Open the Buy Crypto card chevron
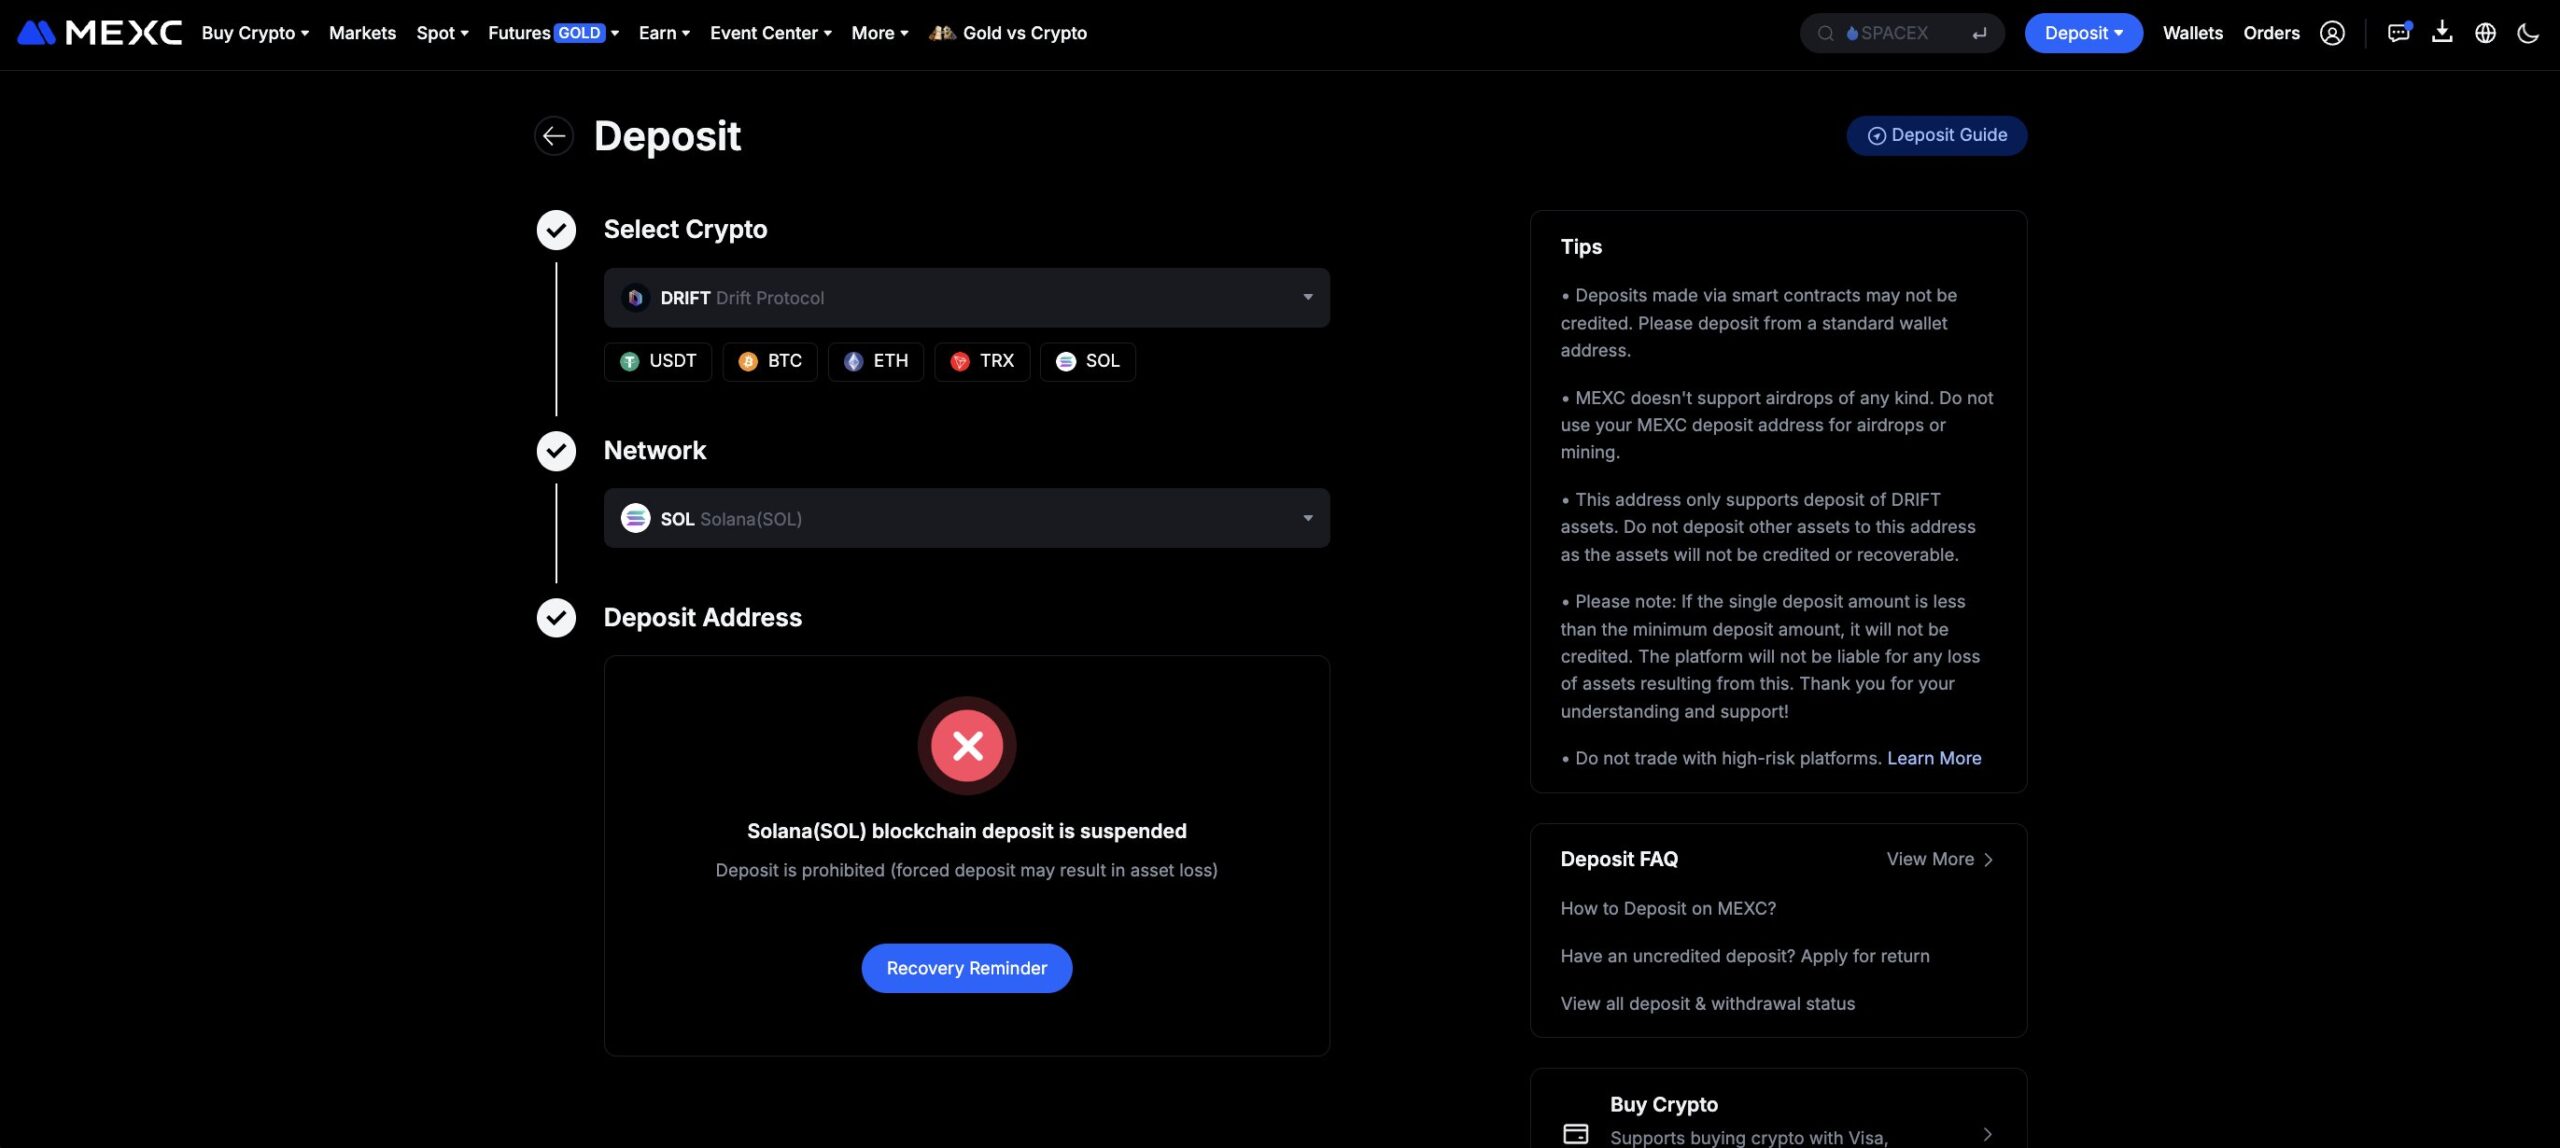2560x1148 pixels. coord(1987,1134)
